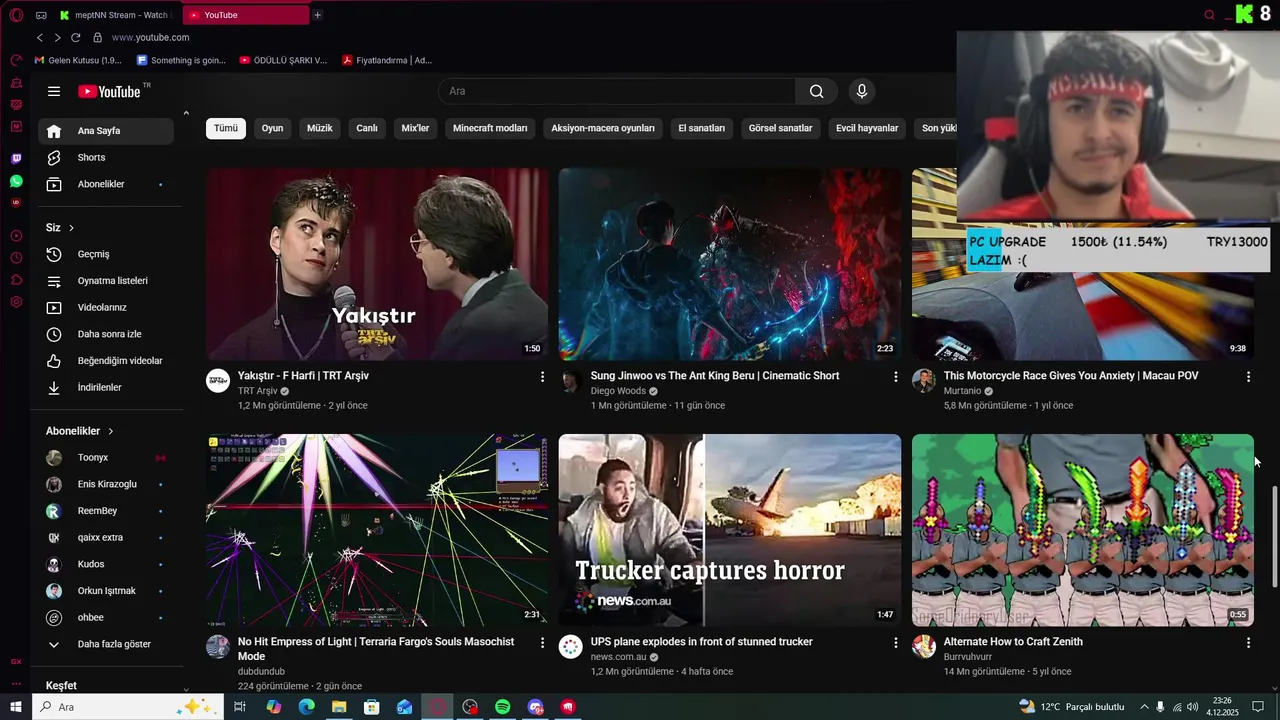Image resolution: width=1280 pixels, height=720 pixels.
Task: Open TRT Arşiv channel avatar
Action: (218, 381)
